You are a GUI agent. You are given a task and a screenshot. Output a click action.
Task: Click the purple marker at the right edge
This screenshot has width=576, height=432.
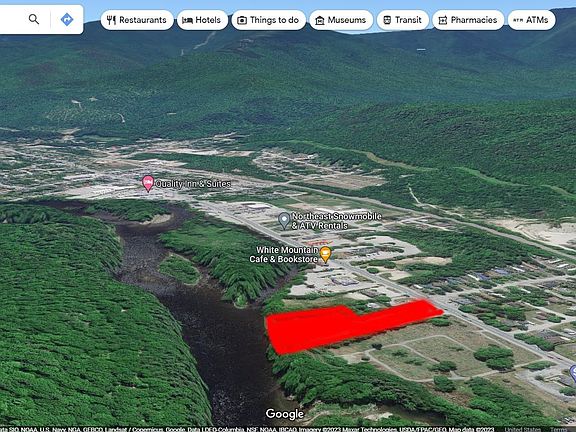tap(573, 373)
